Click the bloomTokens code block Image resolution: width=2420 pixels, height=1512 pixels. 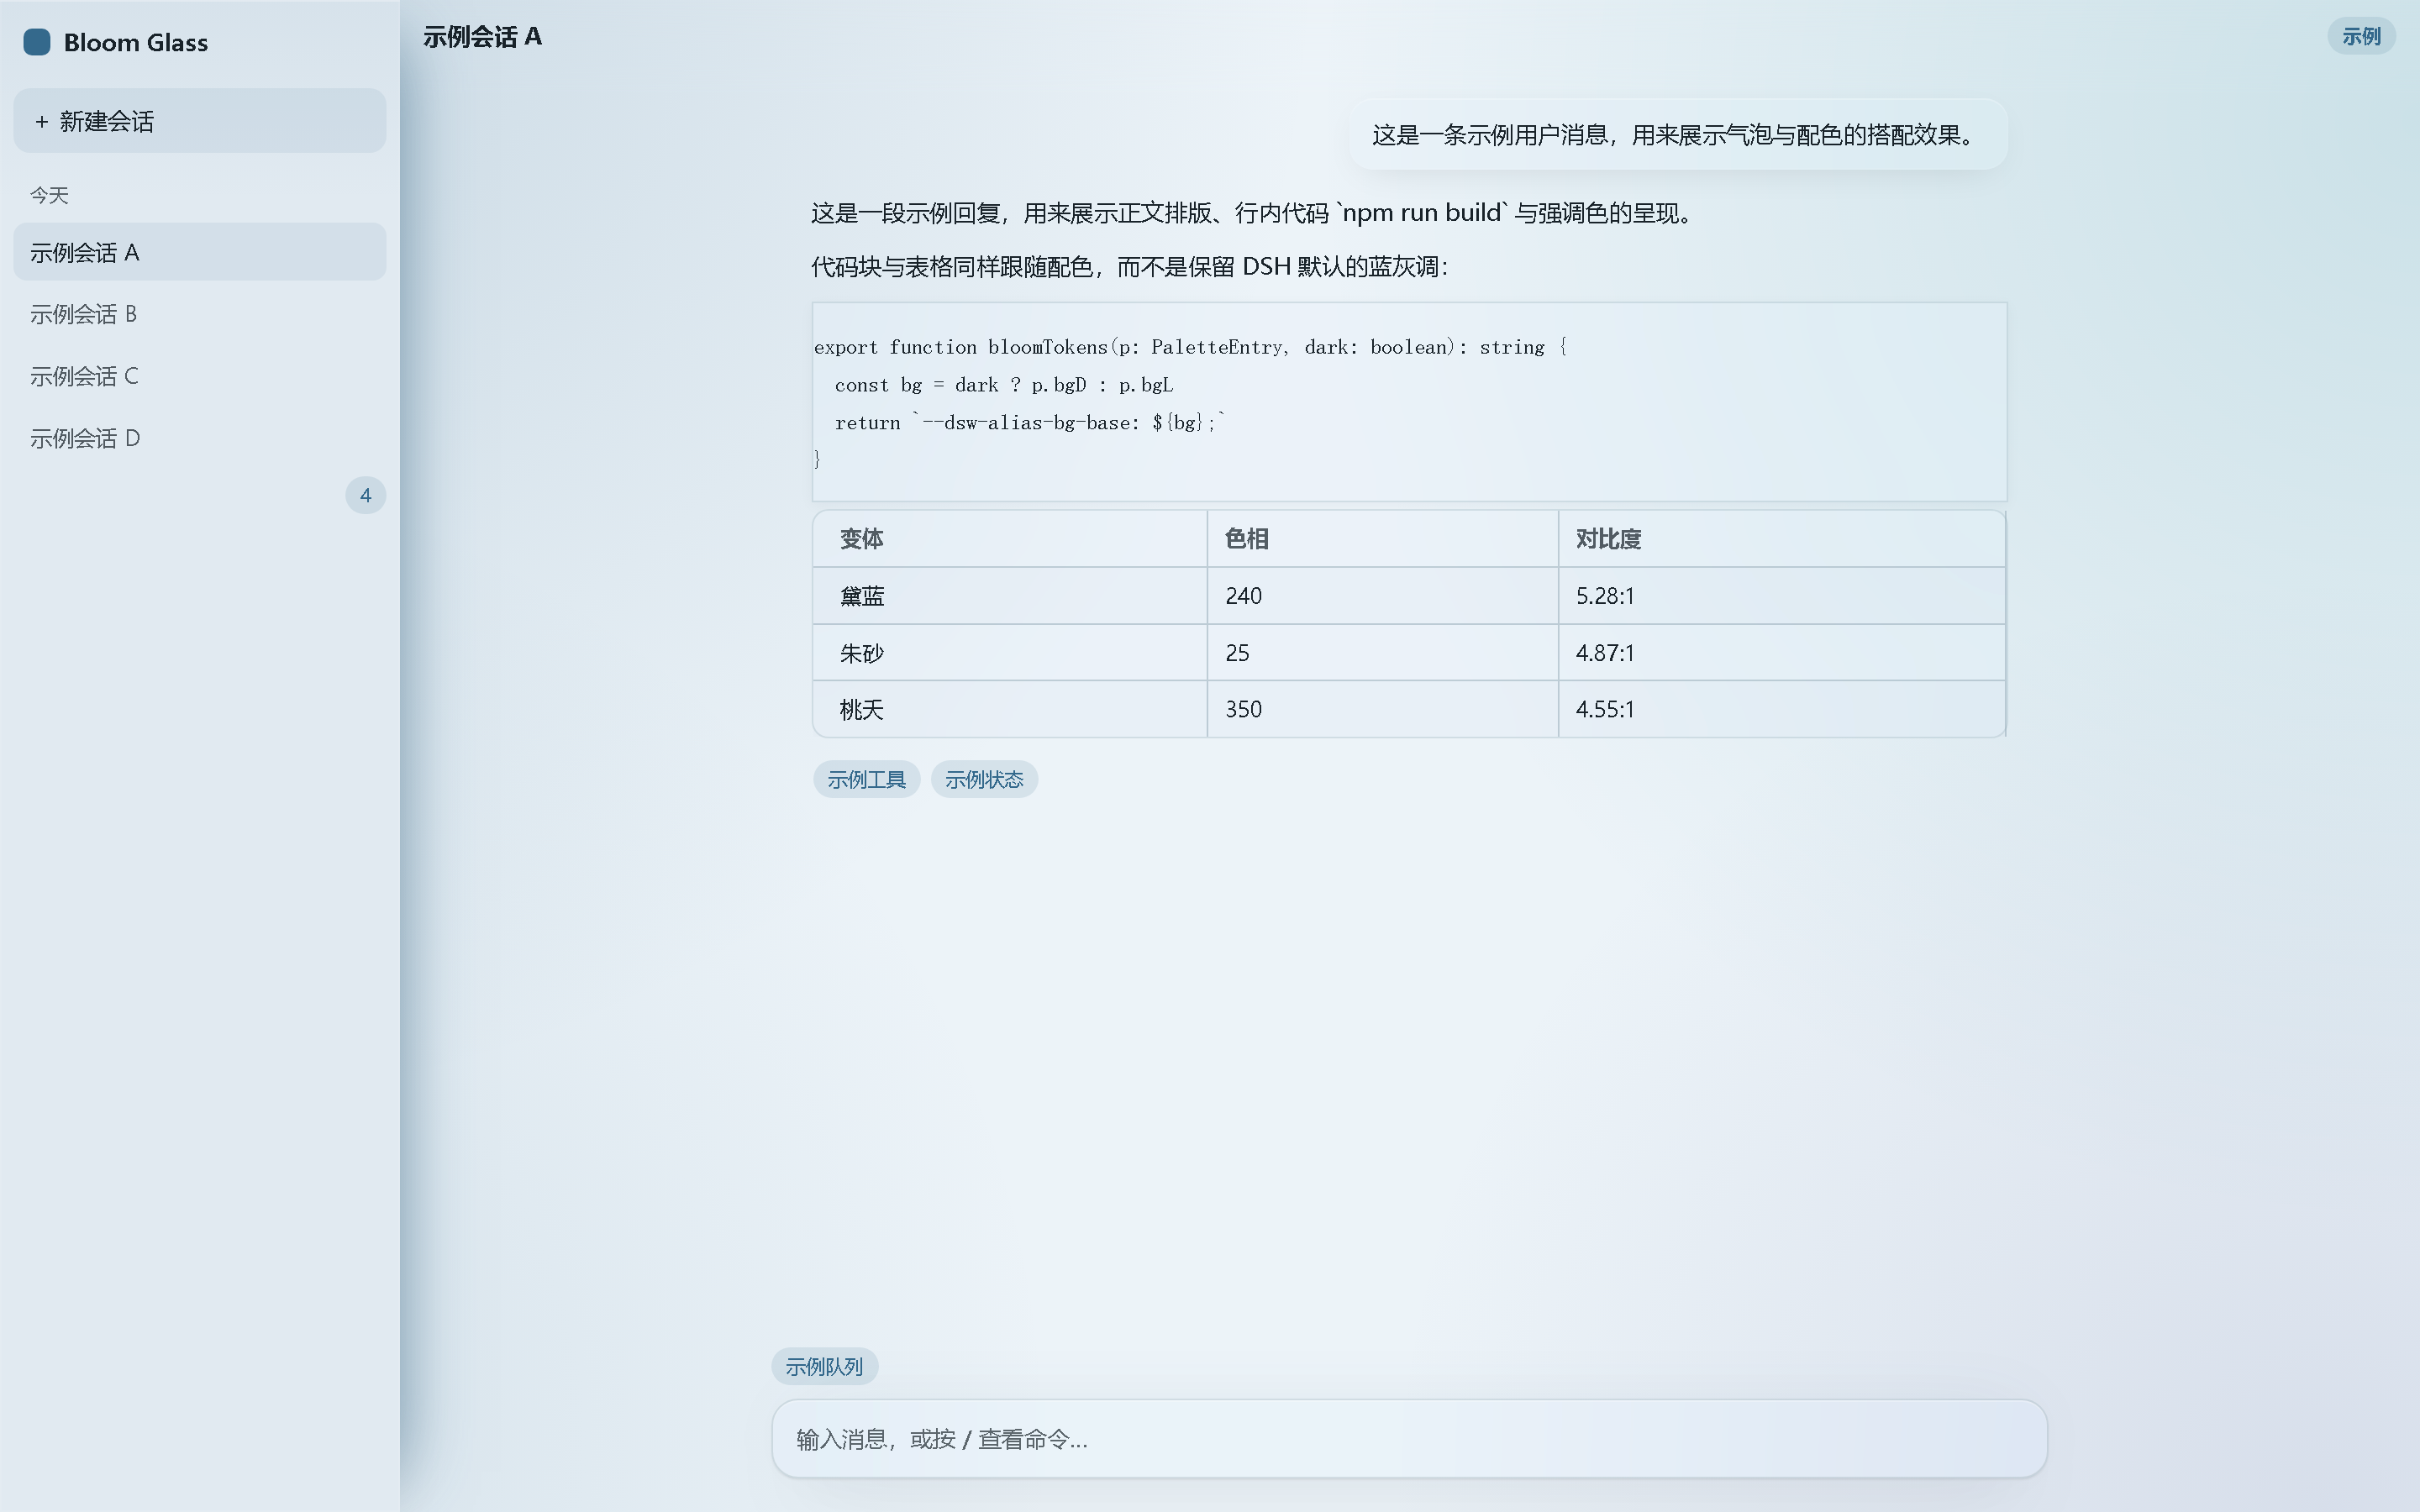[x=1409, y=402]
